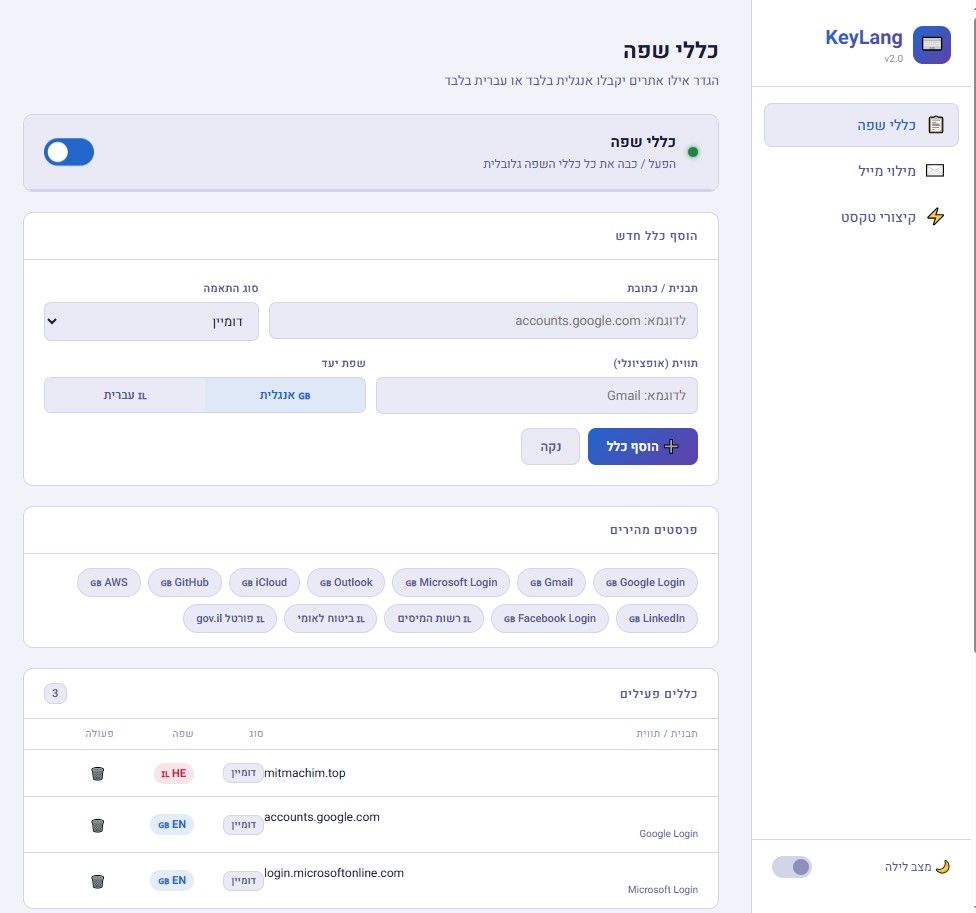The image size is (976, 913).
Task: Apply the ביטוח לאומי preset chip
Action: coord(328,619)
